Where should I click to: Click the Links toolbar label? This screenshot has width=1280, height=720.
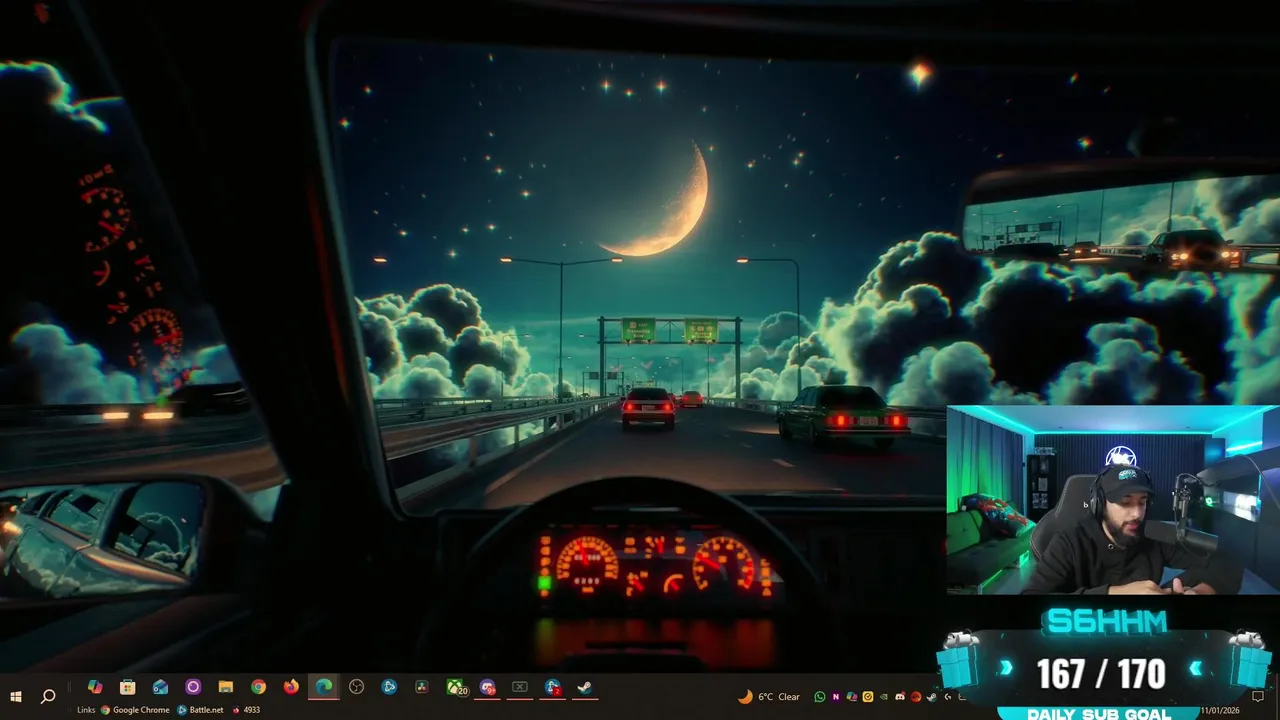(86, 710)
